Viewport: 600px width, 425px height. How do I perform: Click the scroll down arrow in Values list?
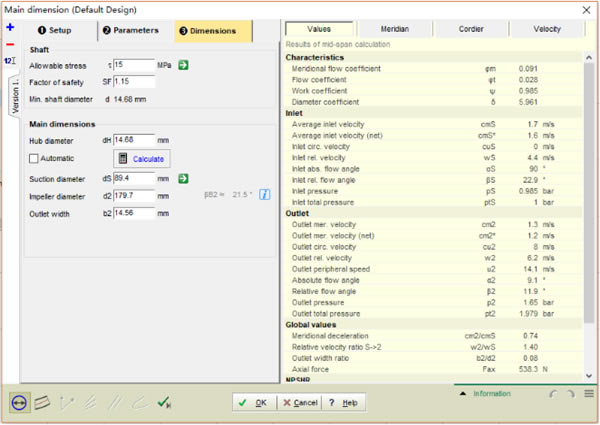click(589, 376)
